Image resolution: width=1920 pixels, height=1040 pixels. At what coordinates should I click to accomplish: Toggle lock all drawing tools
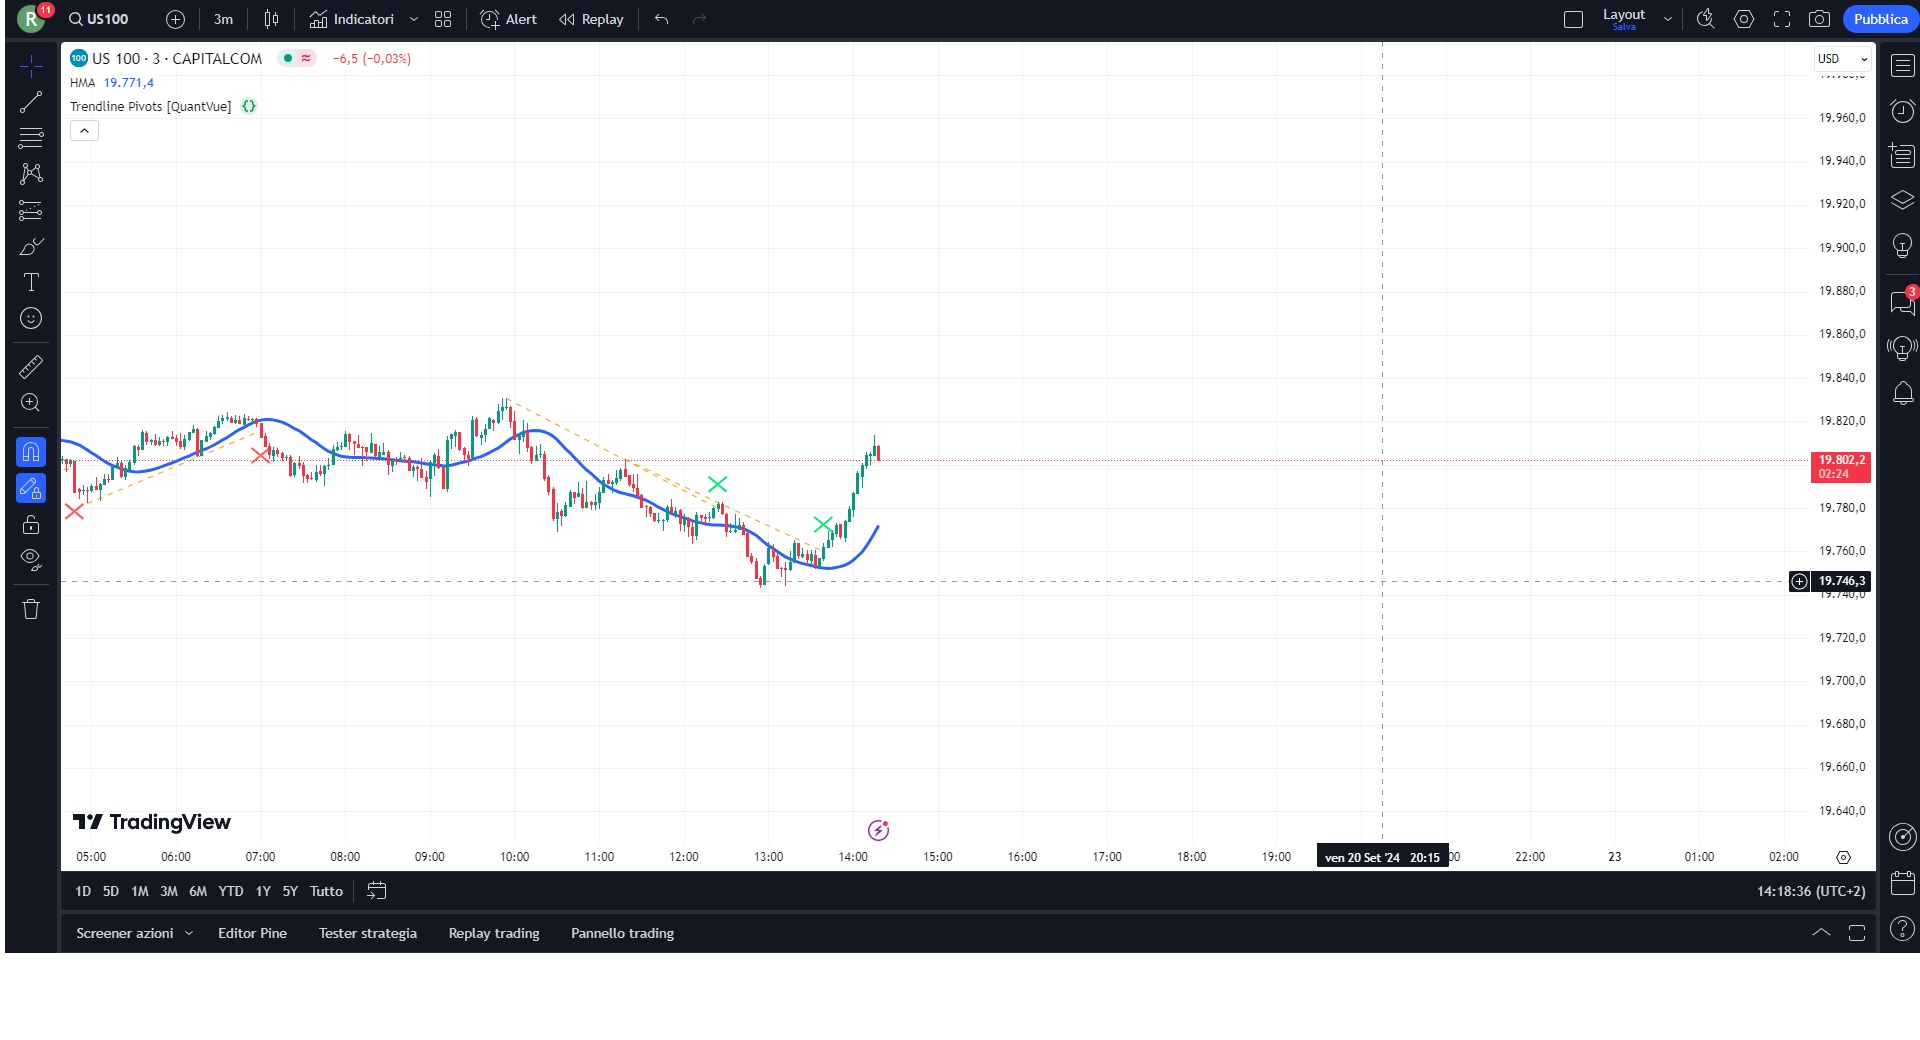[31, 524]
